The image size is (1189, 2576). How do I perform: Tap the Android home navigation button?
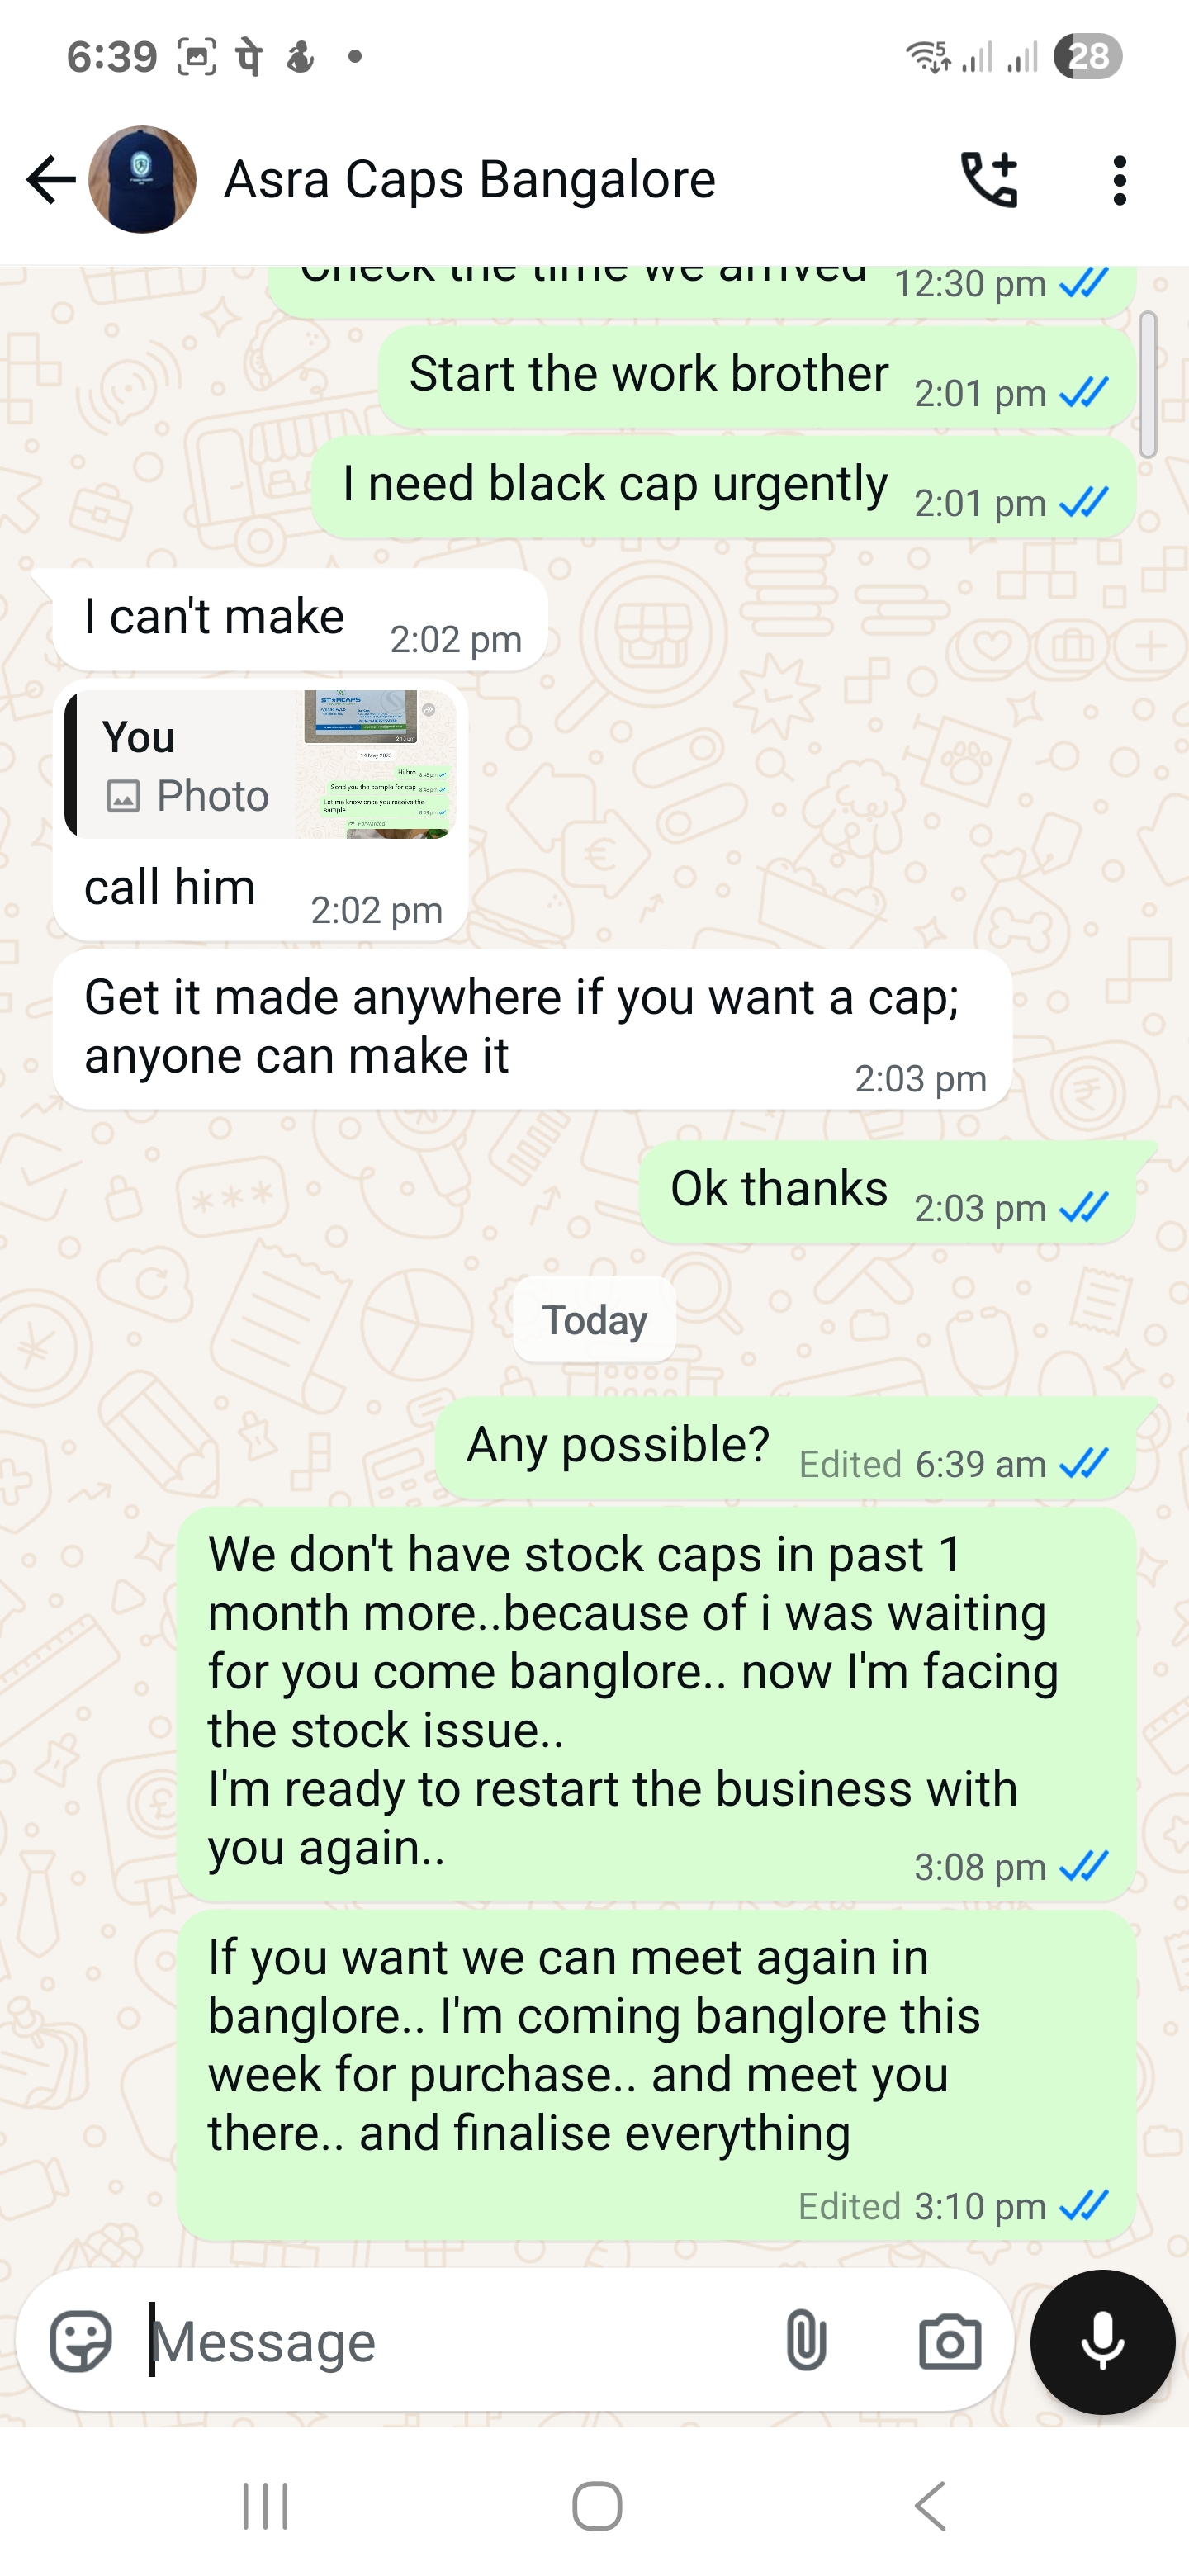coord(597,2506)
